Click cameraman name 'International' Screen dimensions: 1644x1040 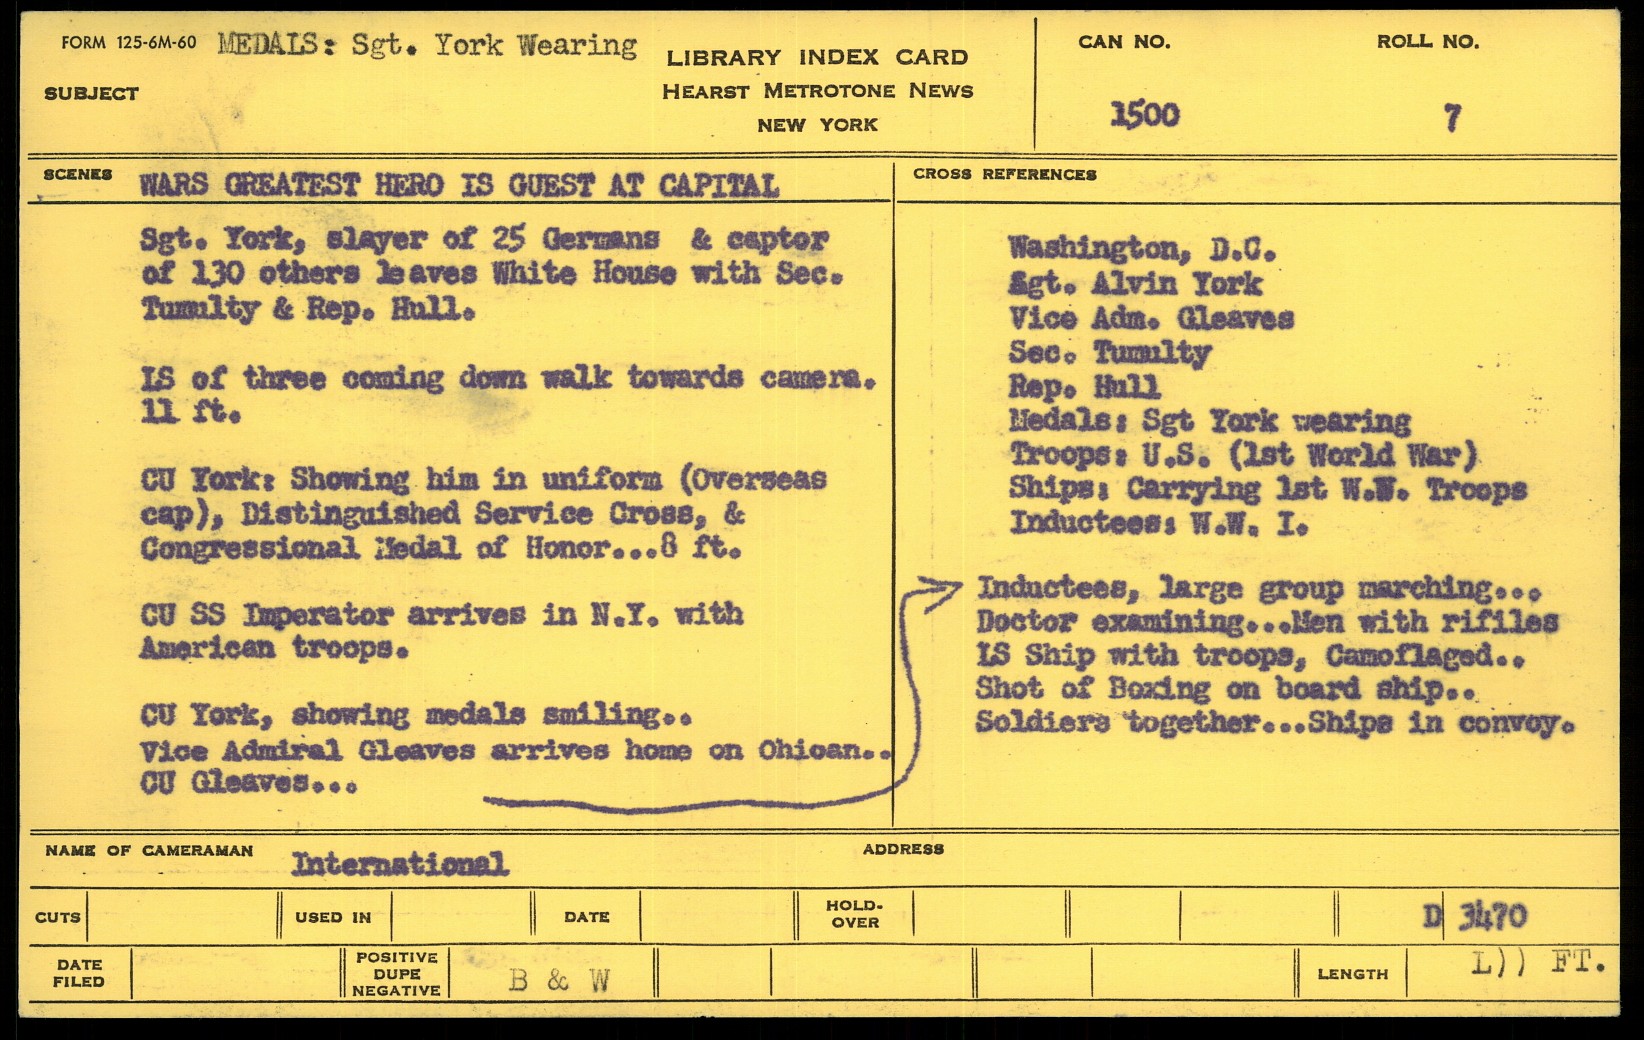click(x=400, y=863)
